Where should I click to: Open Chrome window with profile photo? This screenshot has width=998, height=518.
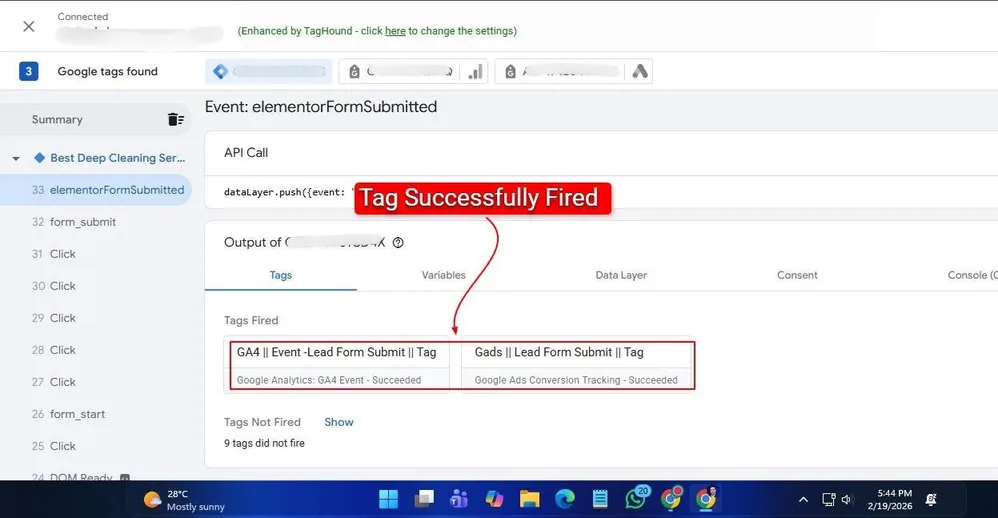pyautogui.click(x=706, y=498)
